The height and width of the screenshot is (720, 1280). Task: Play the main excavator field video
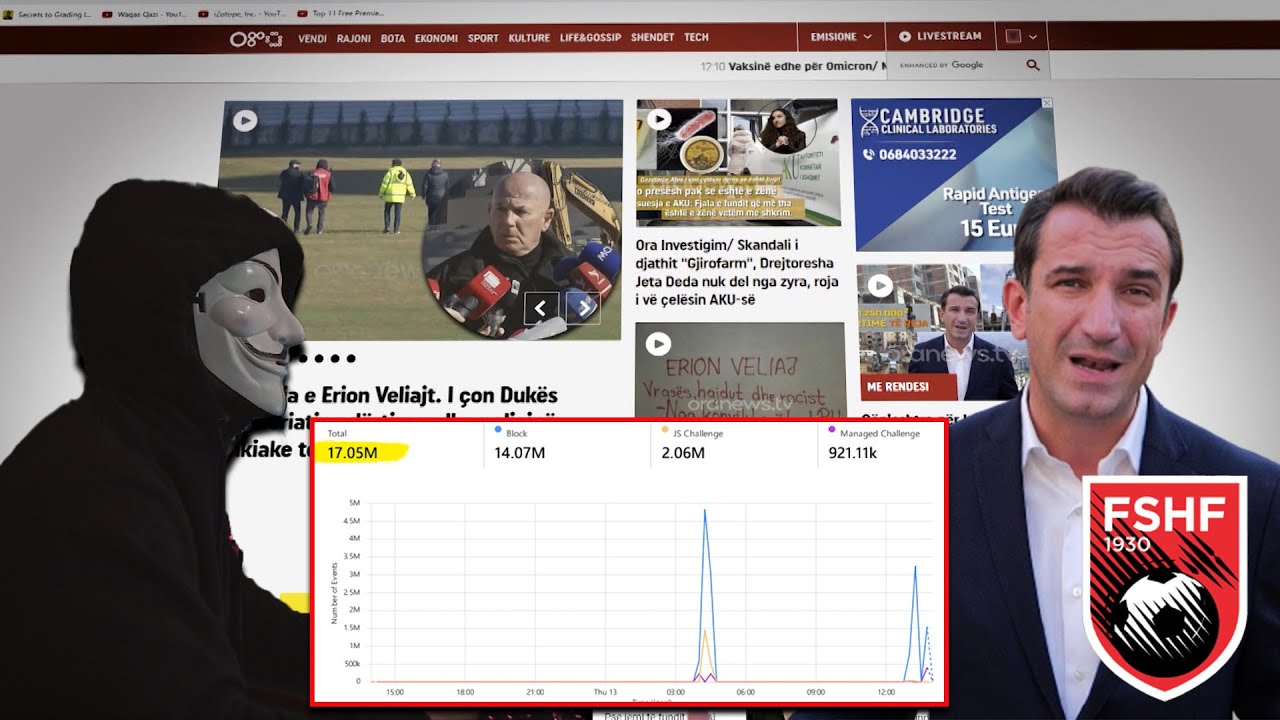[245, 120]
